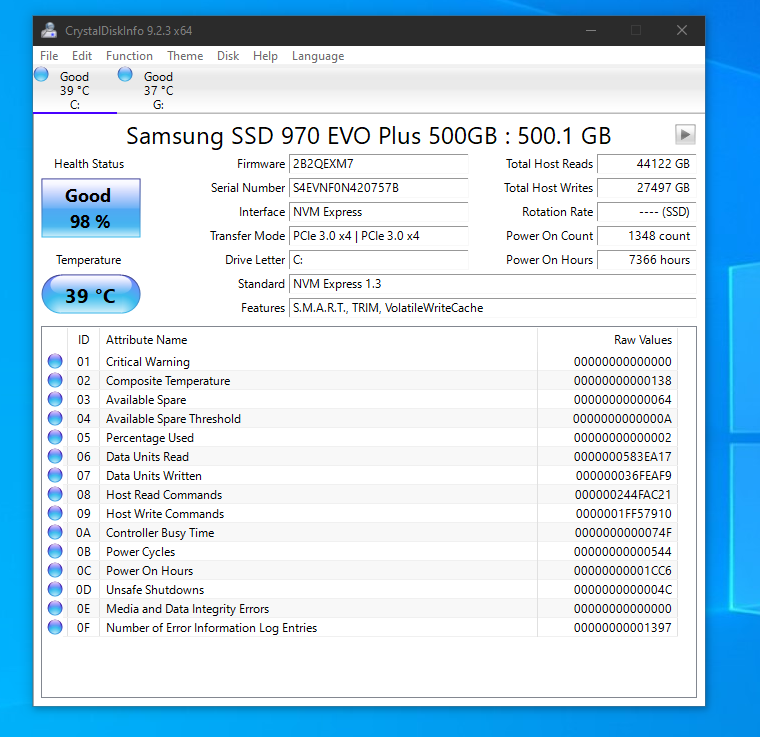Click the Features field with TRIM
760x737 pixels.
pos(492,308)
